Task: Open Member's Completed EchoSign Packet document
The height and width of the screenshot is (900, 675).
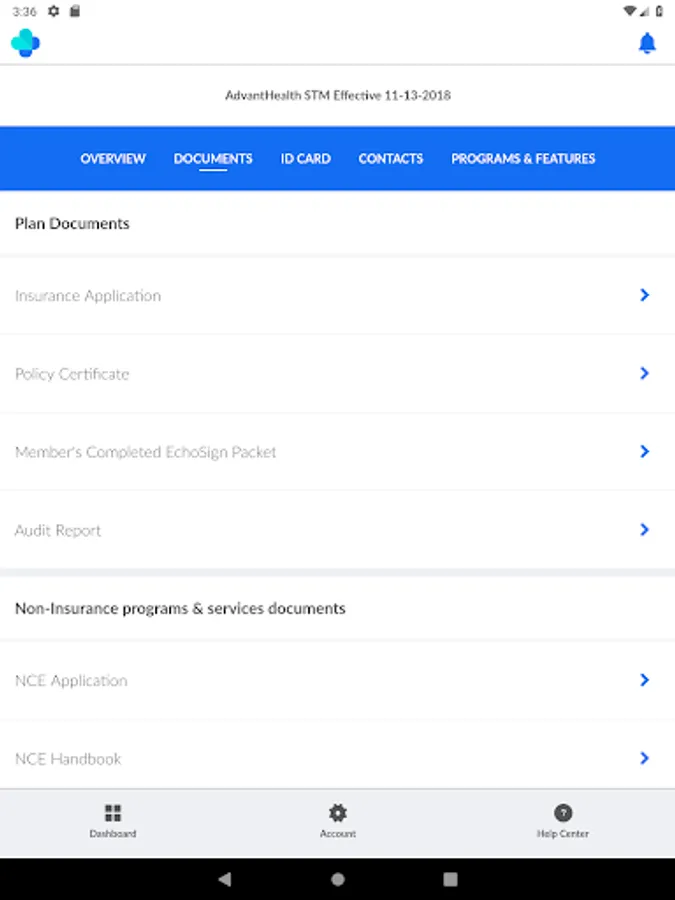Action: (x=146, y=452)
